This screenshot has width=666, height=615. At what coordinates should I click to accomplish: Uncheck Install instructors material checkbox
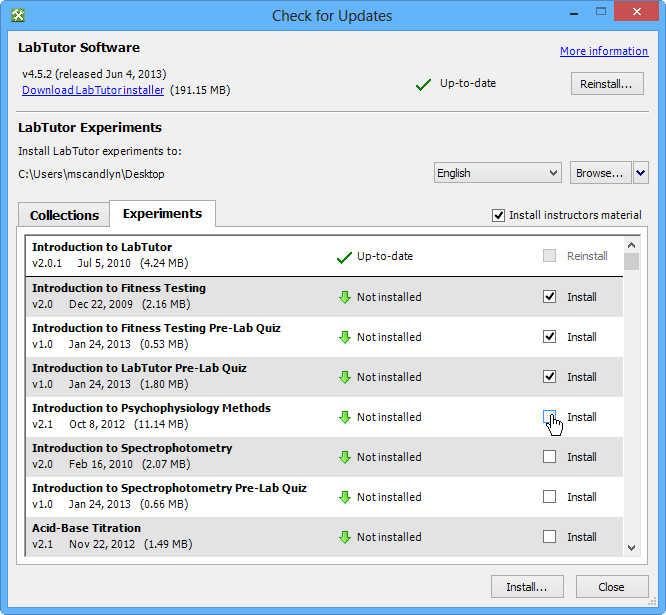(499, 215)
